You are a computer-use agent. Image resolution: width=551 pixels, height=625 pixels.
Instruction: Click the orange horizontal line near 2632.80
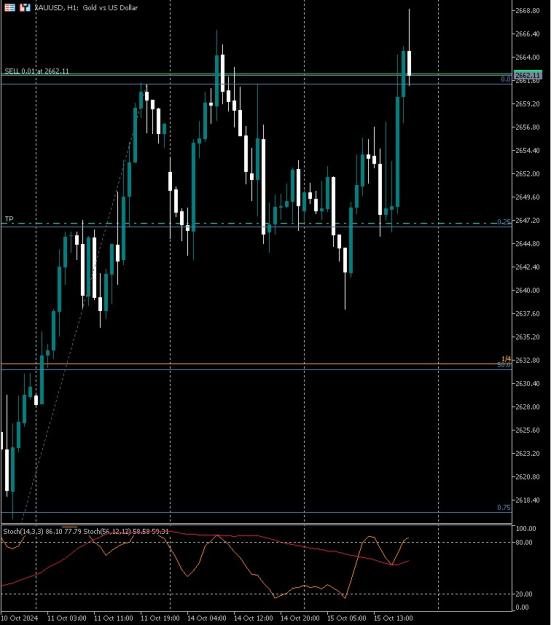click(x=255, y=364)
